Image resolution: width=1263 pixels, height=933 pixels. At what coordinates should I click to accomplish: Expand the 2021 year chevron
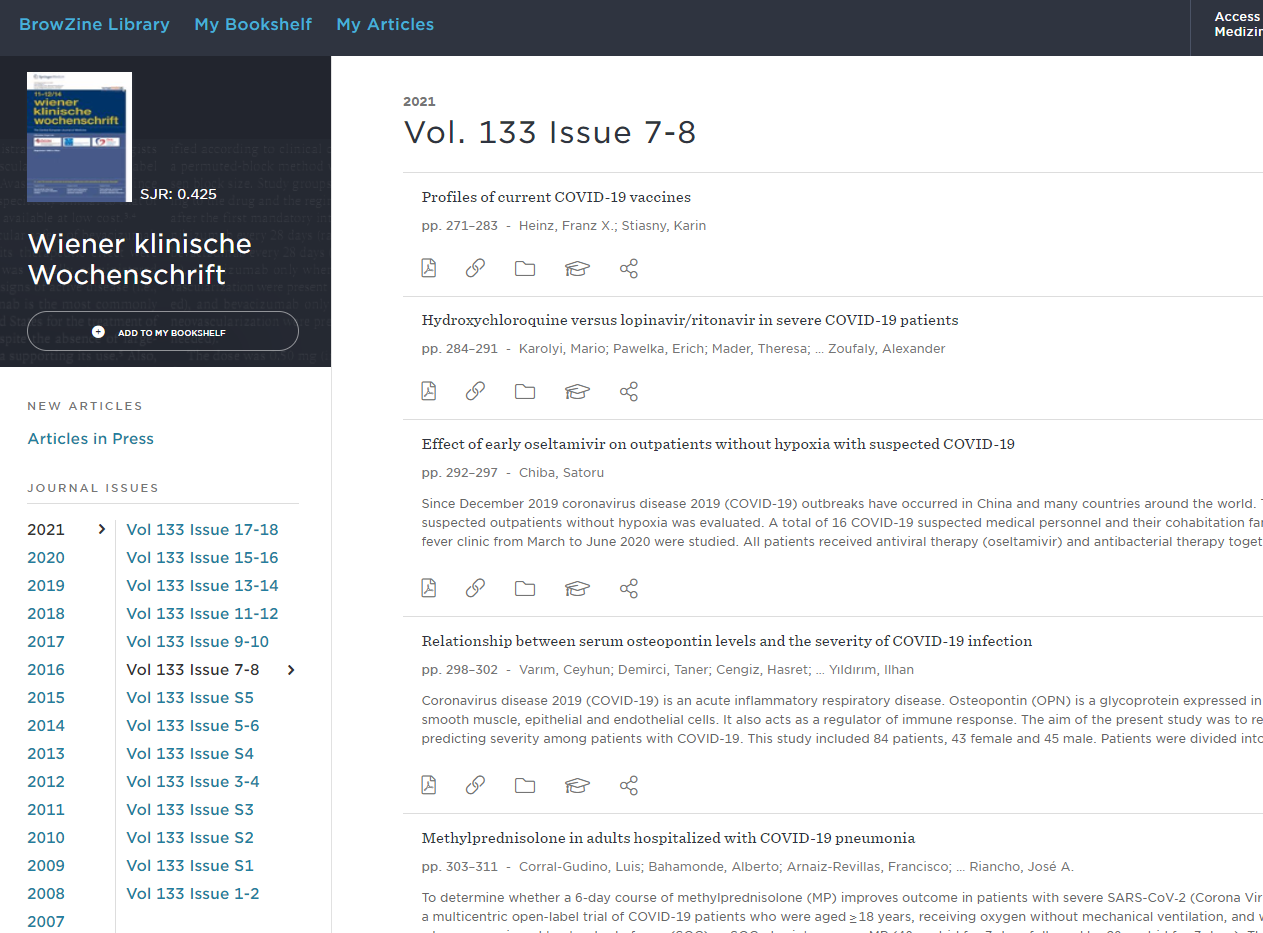coord(101,529)
